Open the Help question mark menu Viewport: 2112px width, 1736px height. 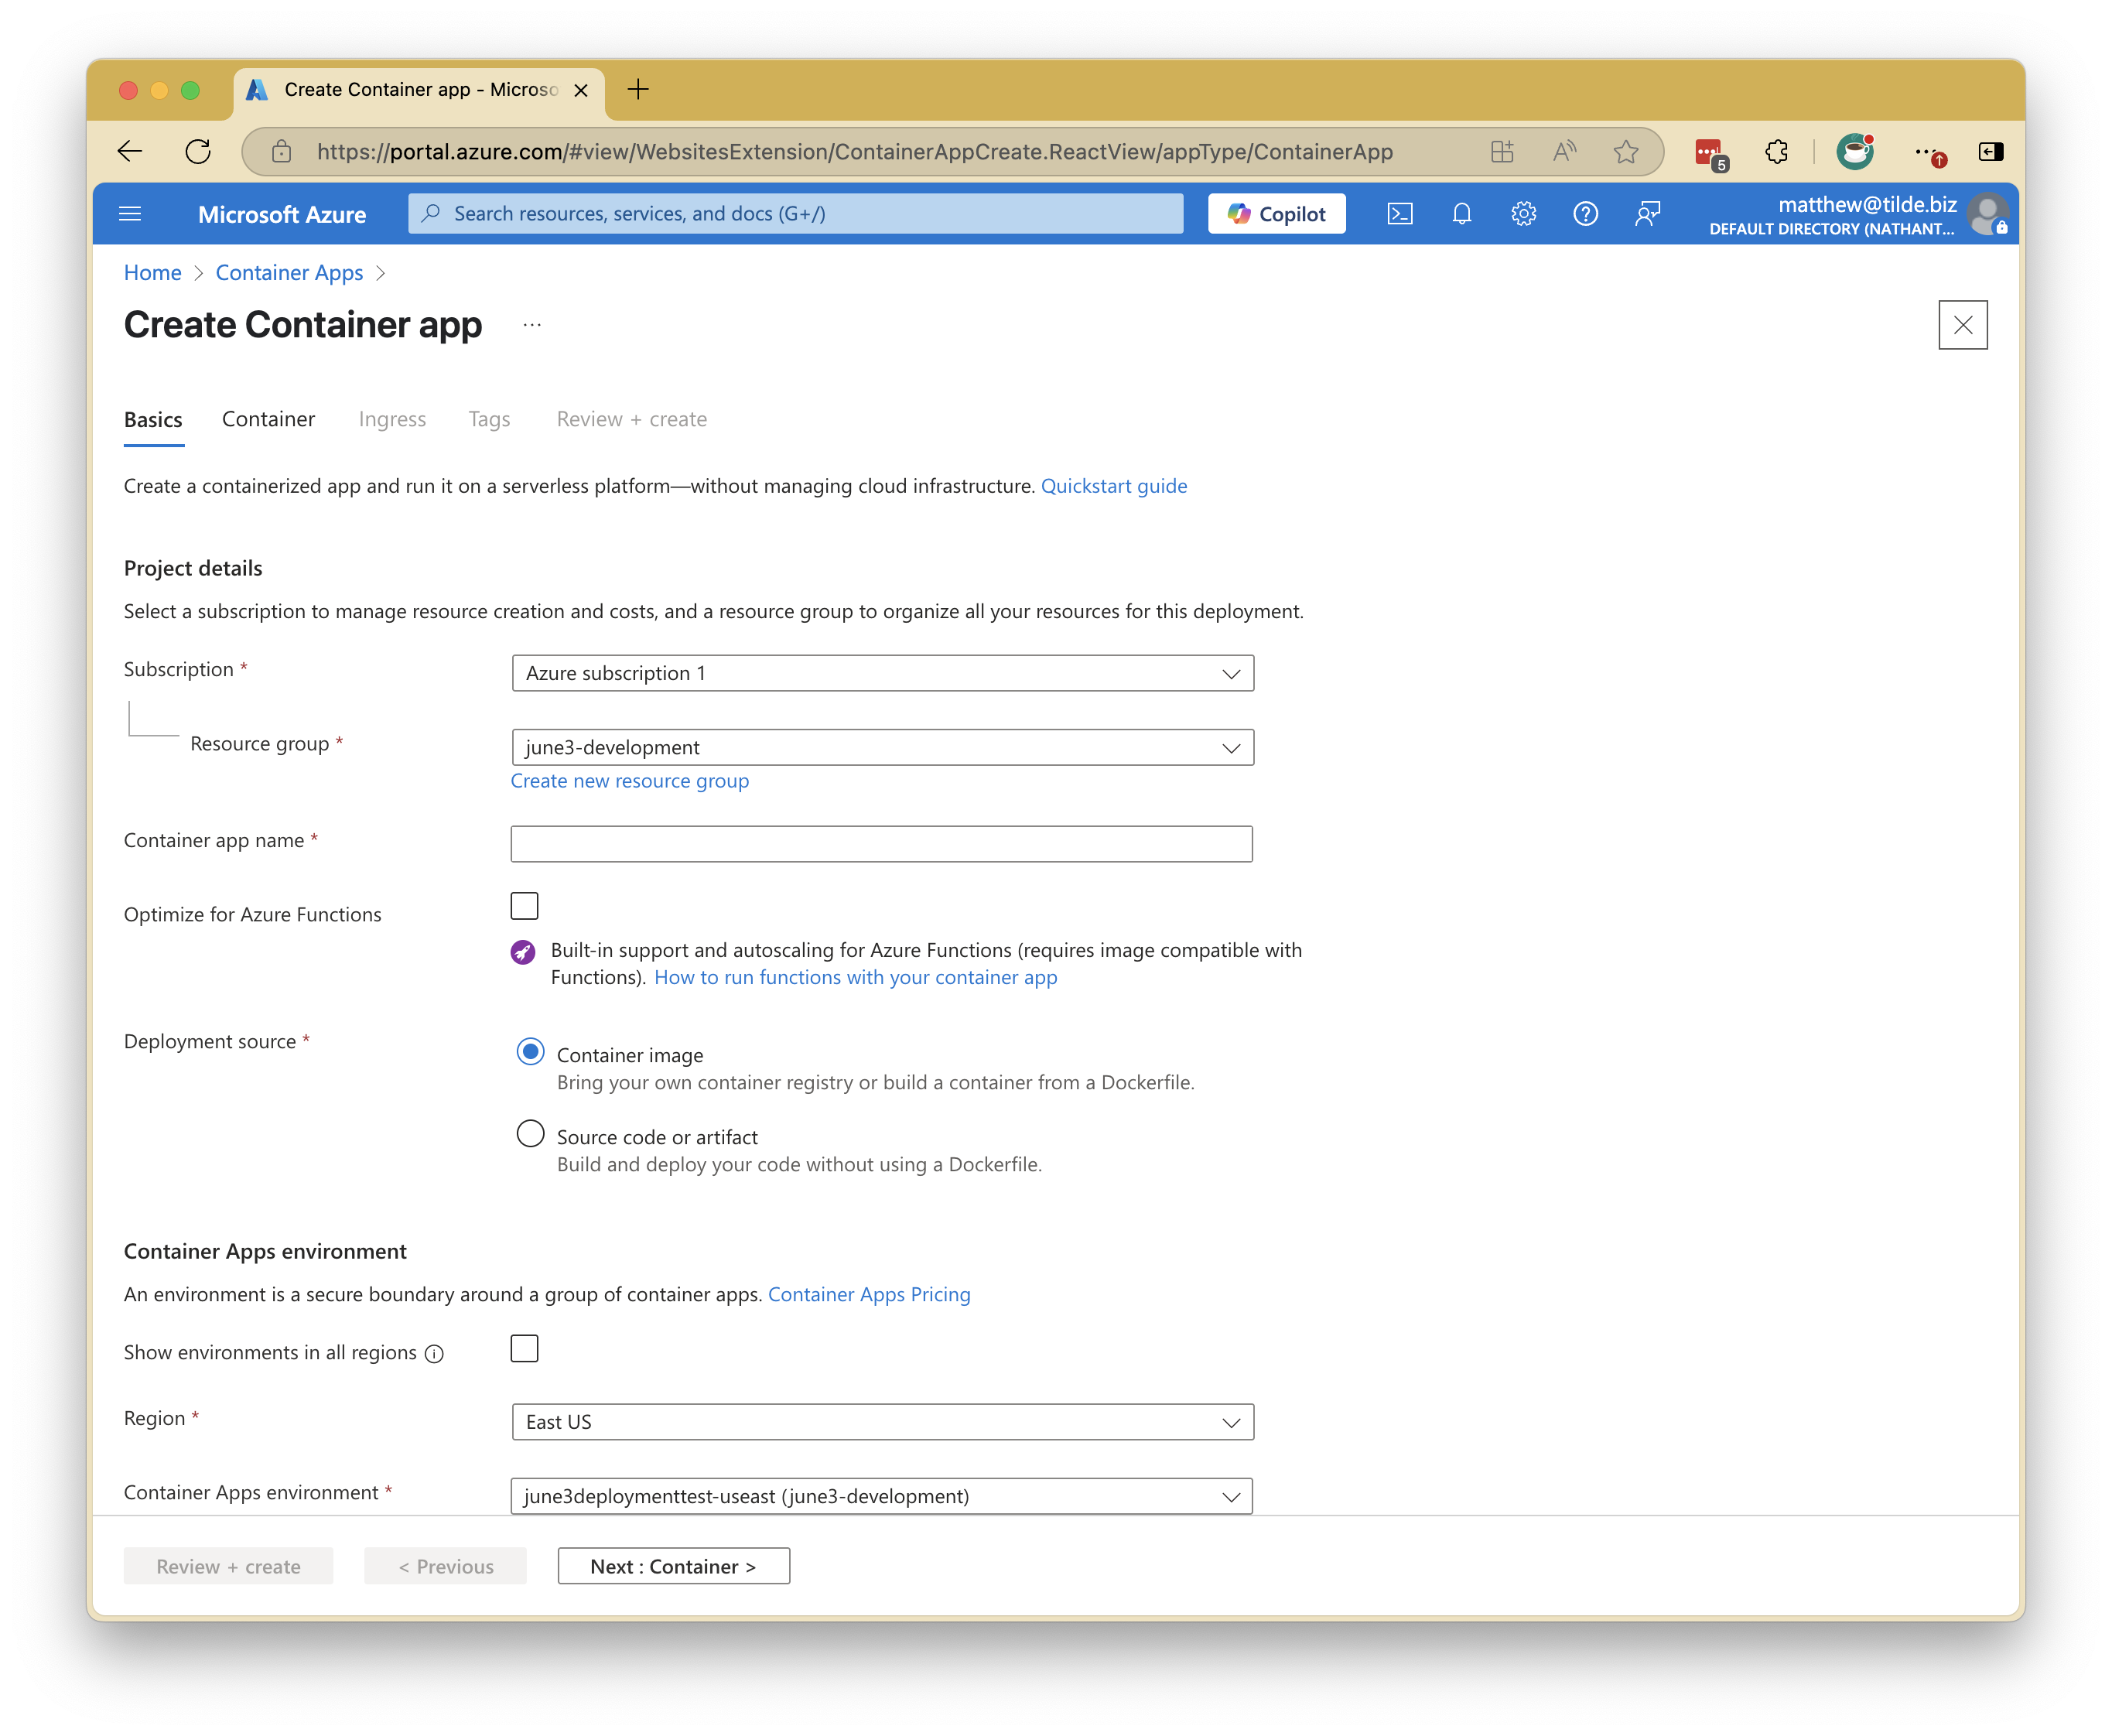pos(1585,213)
